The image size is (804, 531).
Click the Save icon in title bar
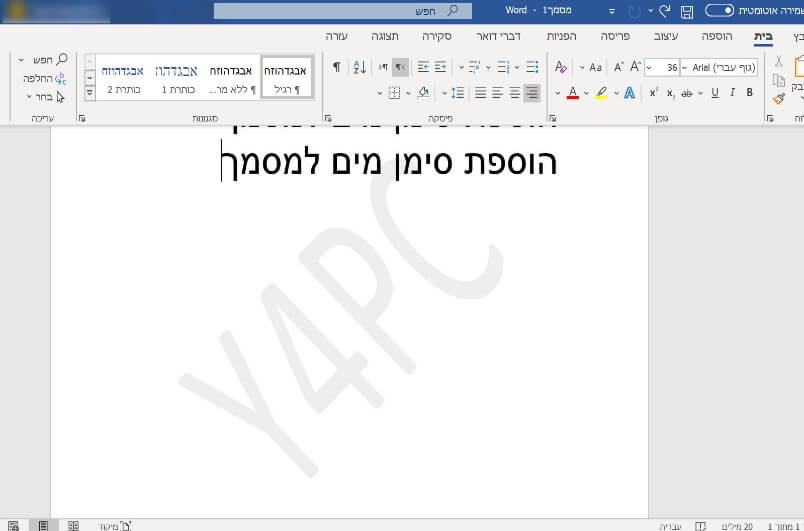tap(687, 11)
